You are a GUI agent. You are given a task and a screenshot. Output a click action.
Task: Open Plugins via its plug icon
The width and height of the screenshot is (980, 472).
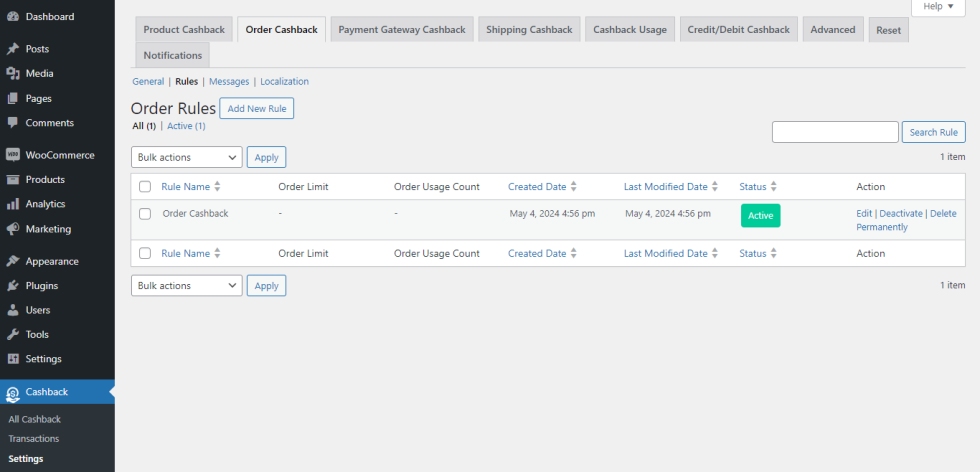pos(13,286)
